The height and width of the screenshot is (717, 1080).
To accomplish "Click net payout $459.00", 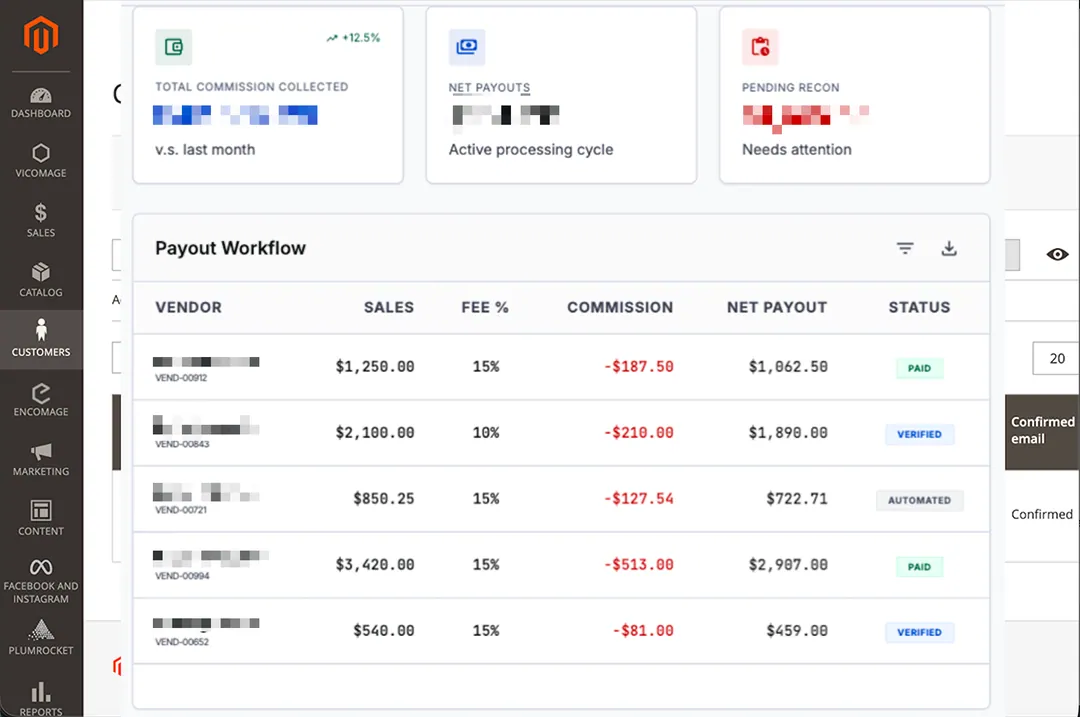I will pos(797,630).
